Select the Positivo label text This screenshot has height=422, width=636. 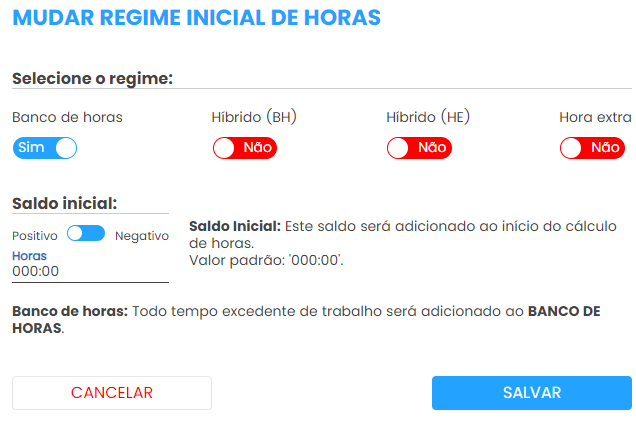(35, 236)
